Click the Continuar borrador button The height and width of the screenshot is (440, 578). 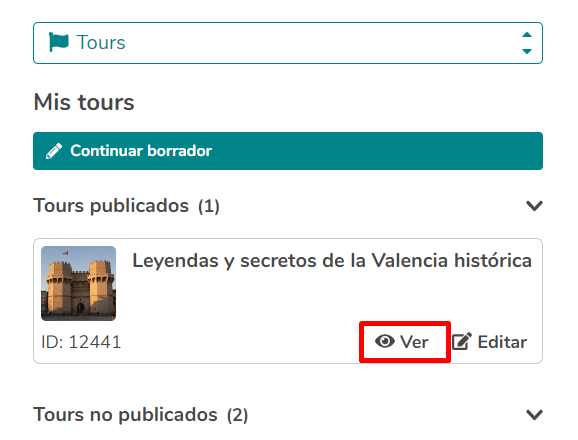288,151
